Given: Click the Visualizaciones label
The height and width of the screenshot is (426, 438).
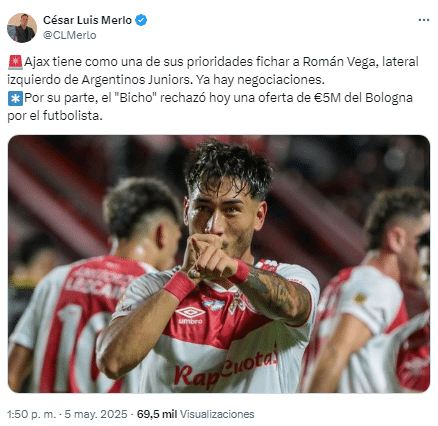Looking at the screenshot, I should [x=217, y=414].
